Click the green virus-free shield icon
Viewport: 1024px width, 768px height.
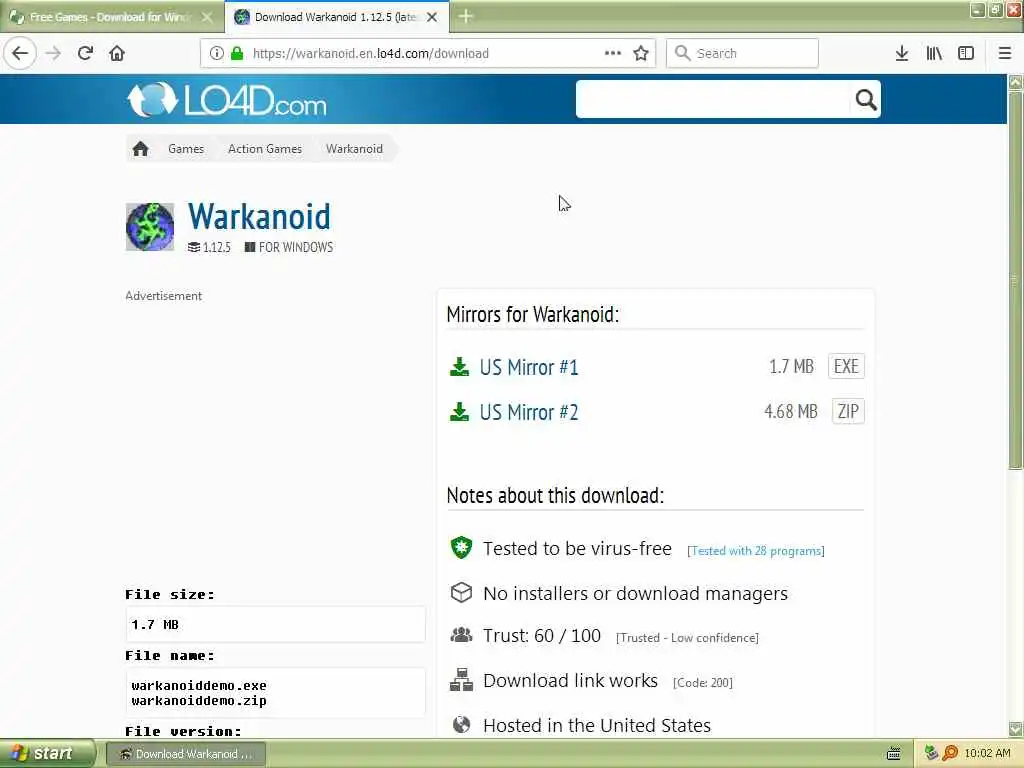461,547
